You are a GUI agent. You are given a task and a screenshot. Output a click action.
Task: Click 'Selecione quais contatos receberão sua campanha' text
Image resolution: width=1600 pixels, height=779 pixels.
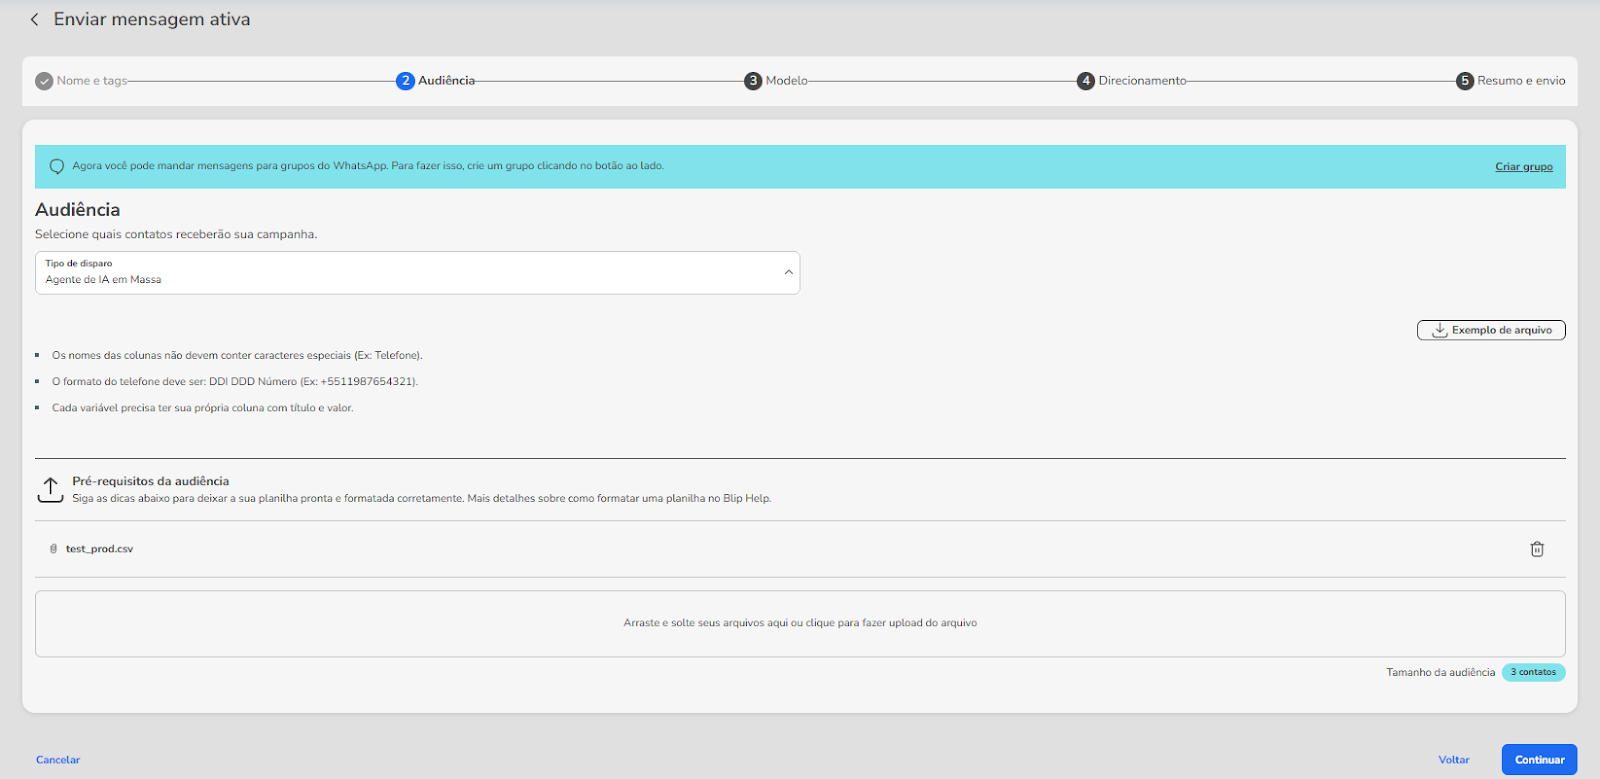click(x=176, y=234)
